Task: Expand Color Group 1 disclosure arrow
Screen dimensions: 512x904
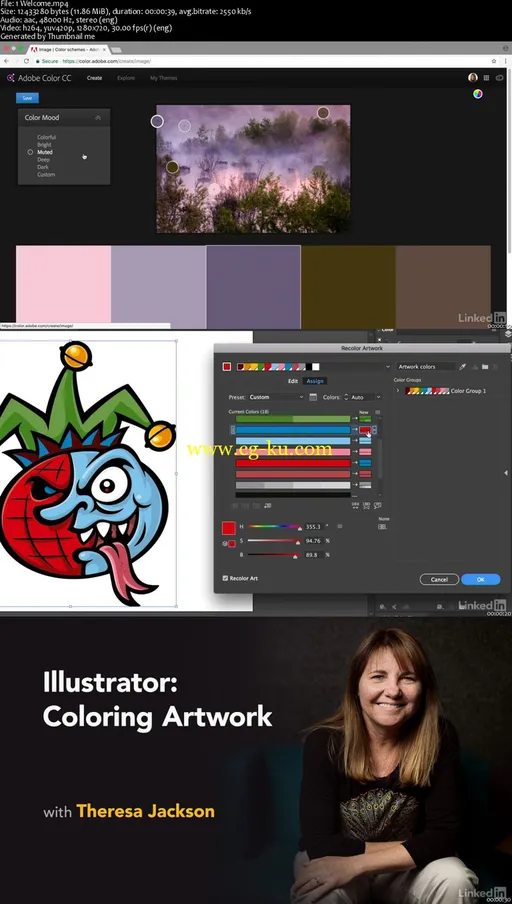Action: [x=398, y=391]
